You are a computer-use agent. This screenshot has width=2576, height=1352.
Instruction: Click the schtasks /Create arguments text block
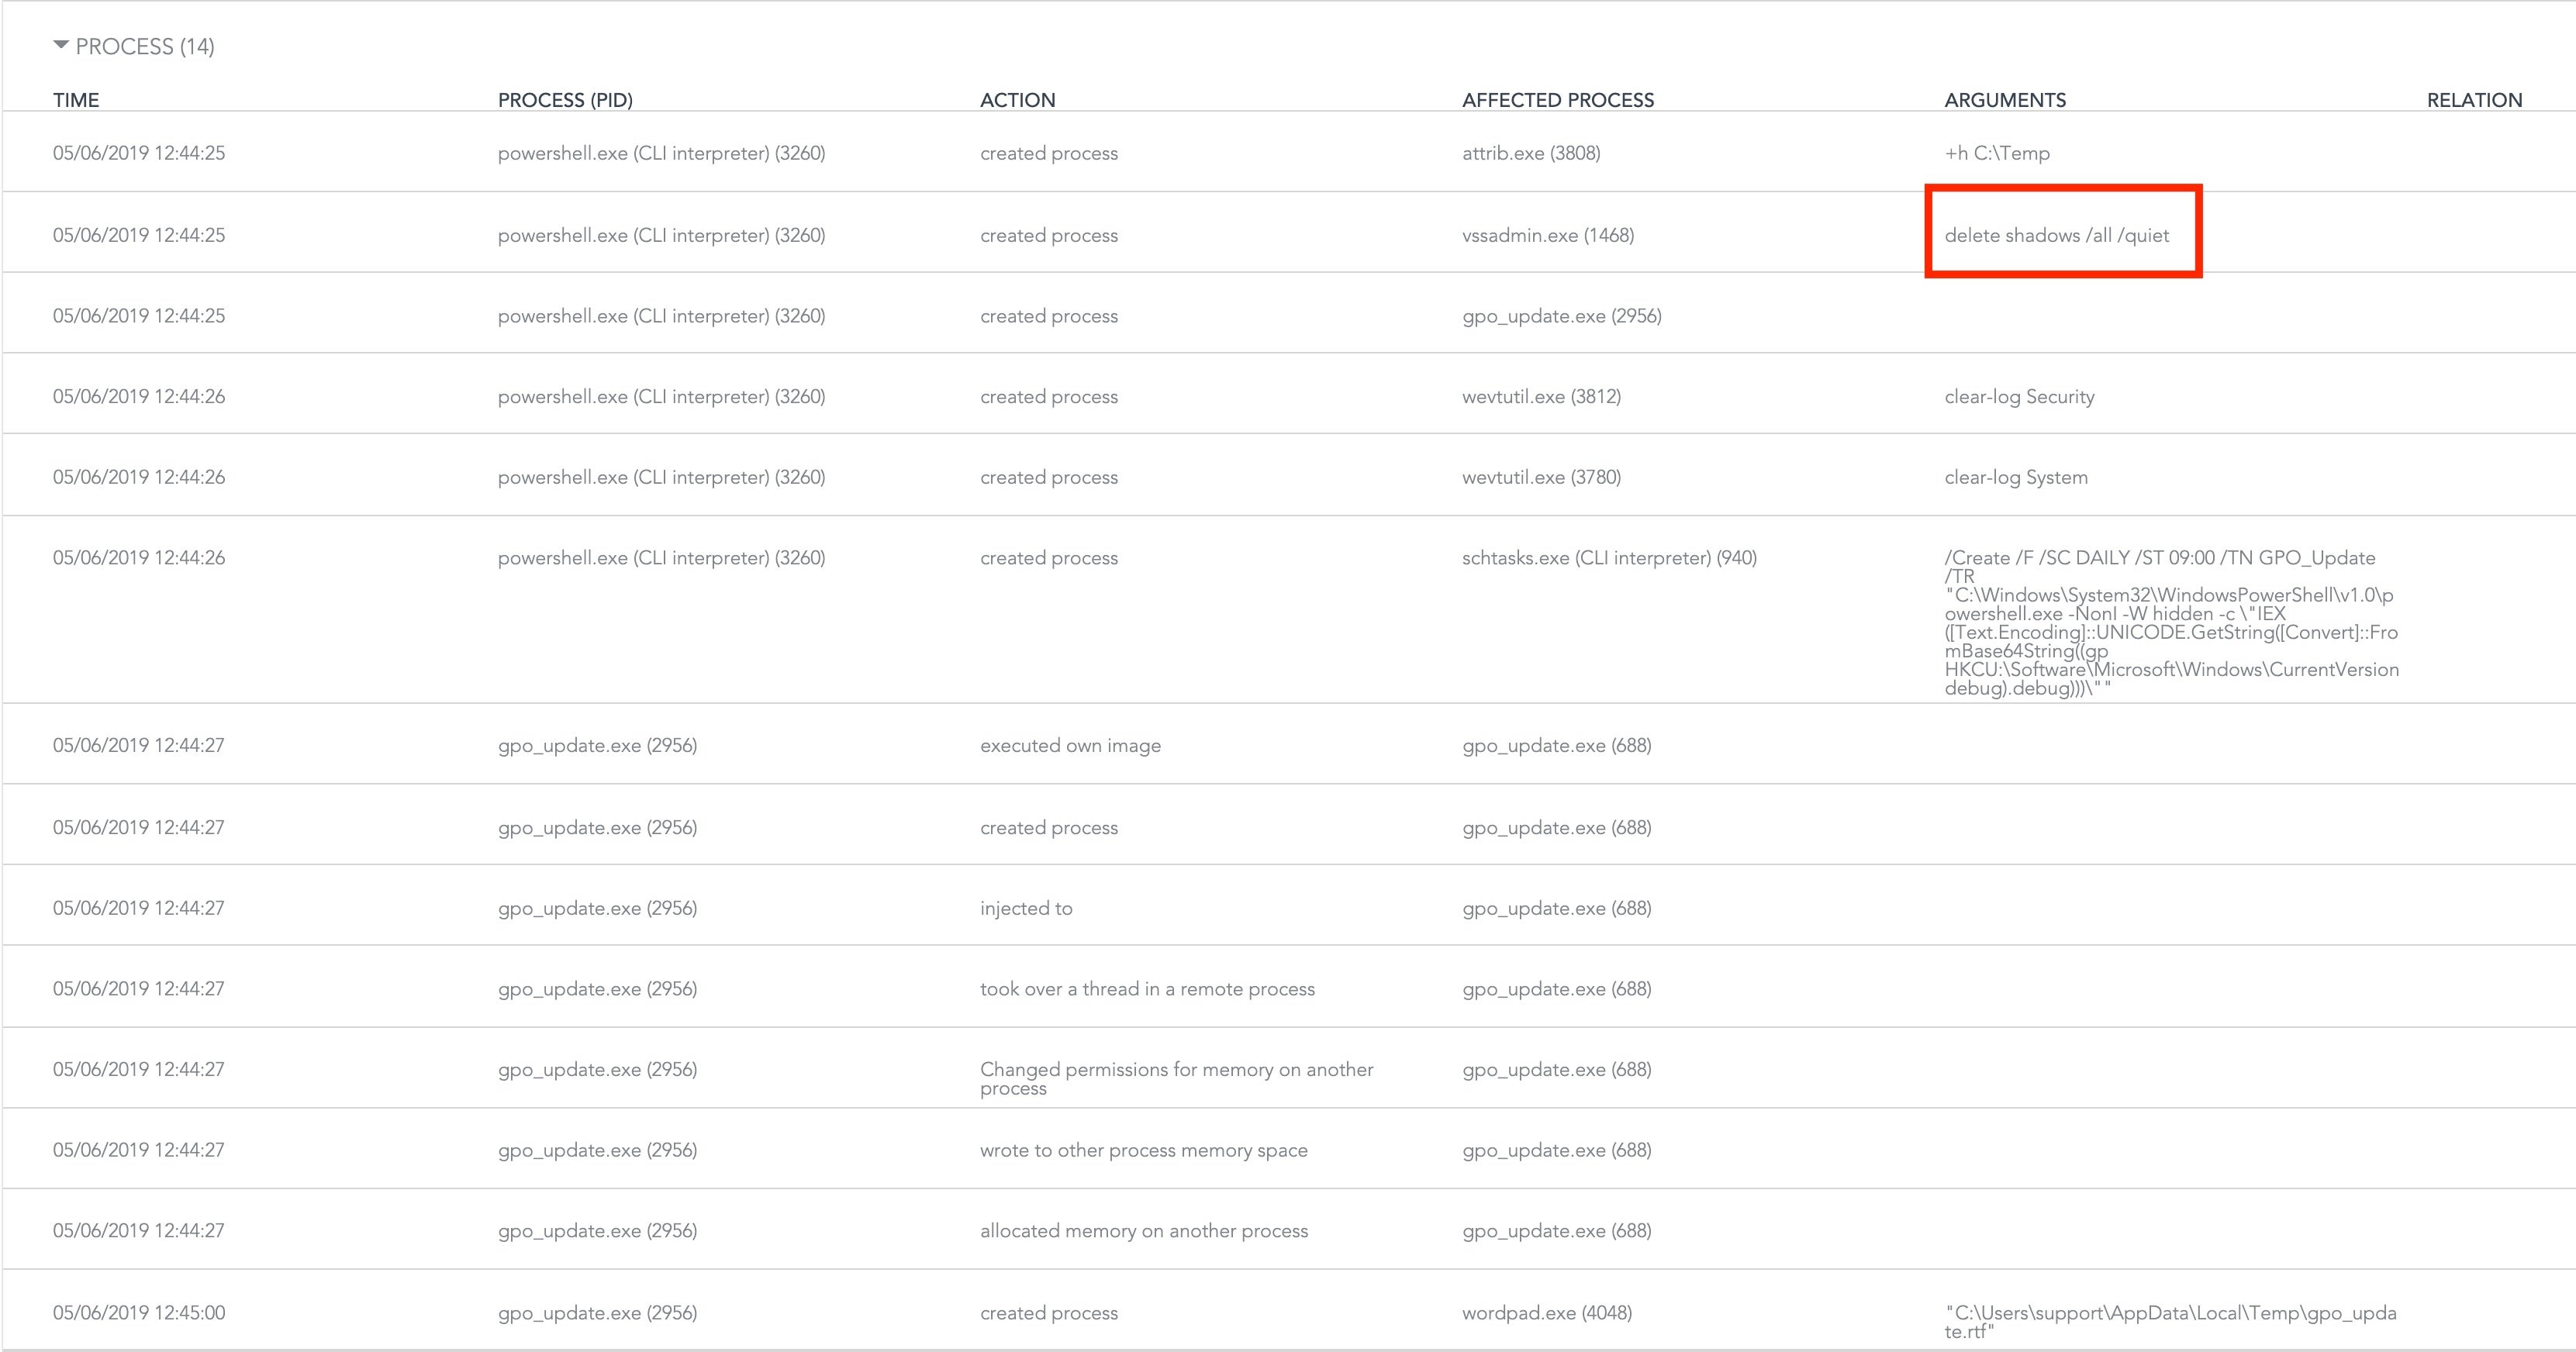tap(2168, 622)
